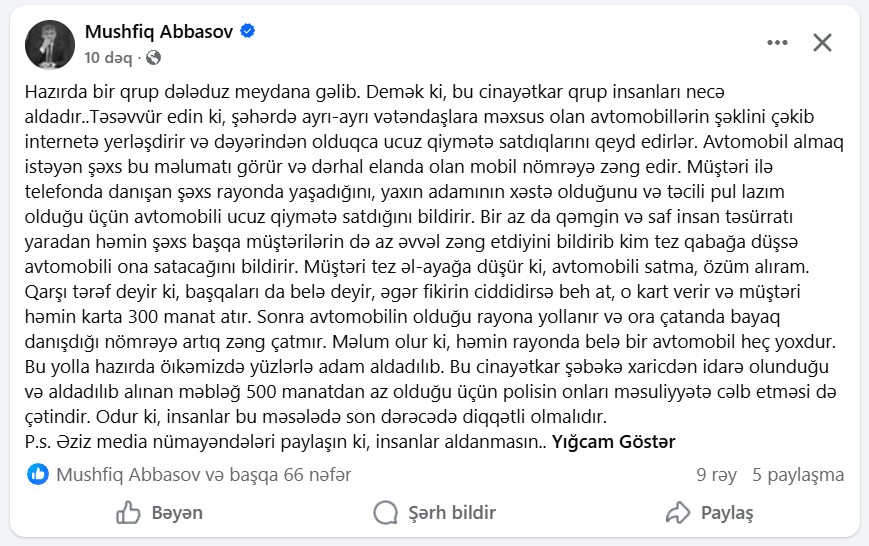Image resolution: width=869 pixels, height=546 pixels.
Task: Click the Mushfiq Abbasov author name
Action: click(x=159, y=32)
